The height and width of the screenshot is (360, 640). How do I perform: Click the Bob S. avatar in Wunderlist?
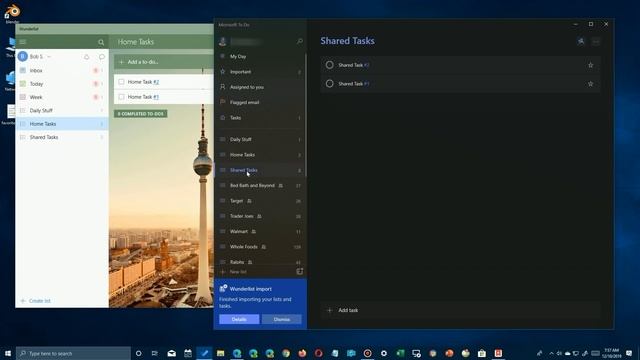pyautogui.click(x=23, y=56)
